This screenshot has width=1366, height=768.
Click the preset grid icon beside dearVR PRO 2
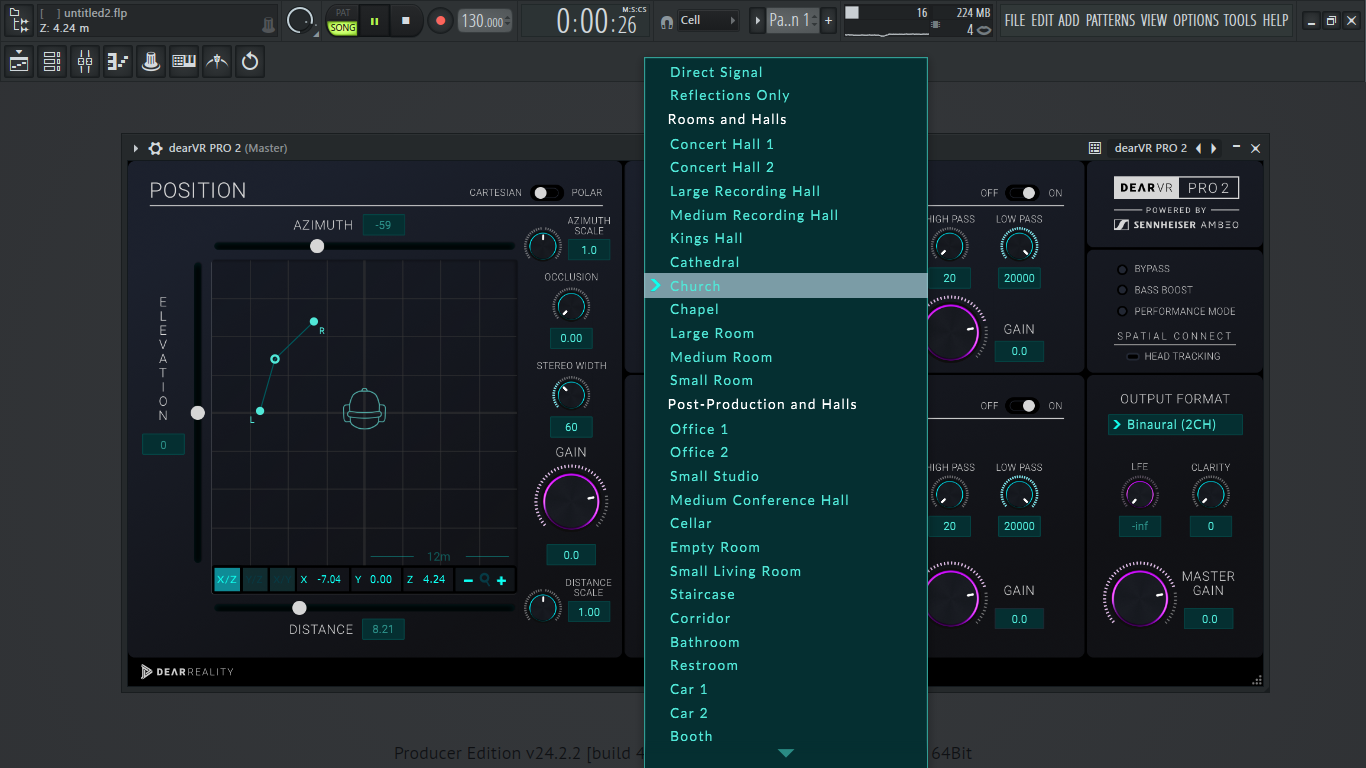[1095, 148]
